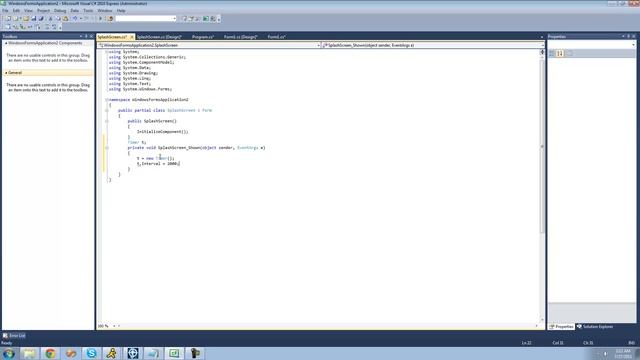The width and height of the screenshot is (640, 360).
Task: Click the Copy toolbar icon
Action: pyautogui.click(x=58, y=19)
